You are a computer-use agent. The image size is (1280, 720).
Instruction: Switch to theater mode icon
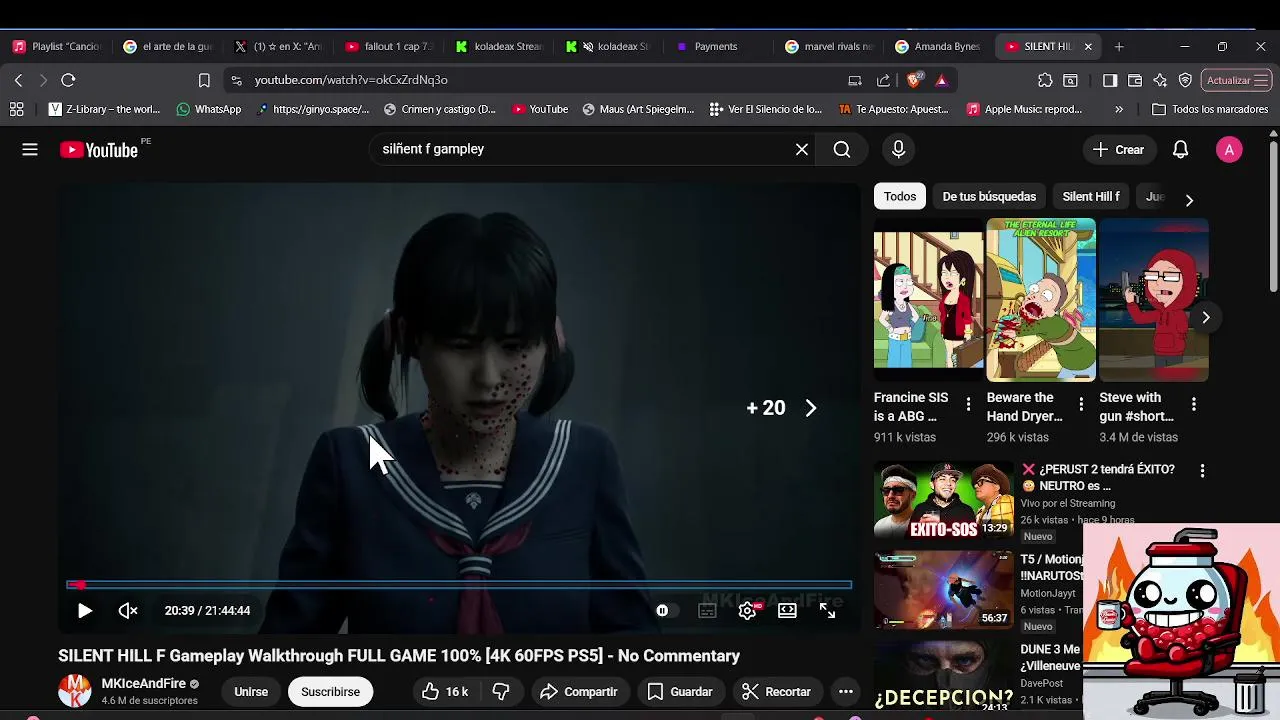click(787, 610)
